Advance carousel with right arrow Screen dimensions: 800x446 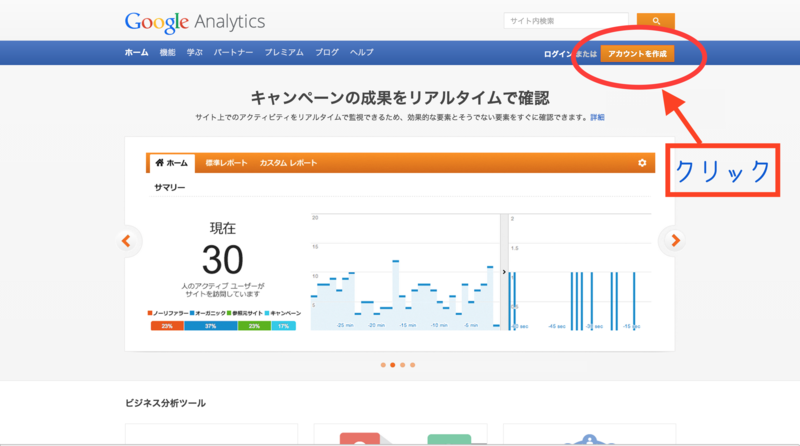(674, 240)
